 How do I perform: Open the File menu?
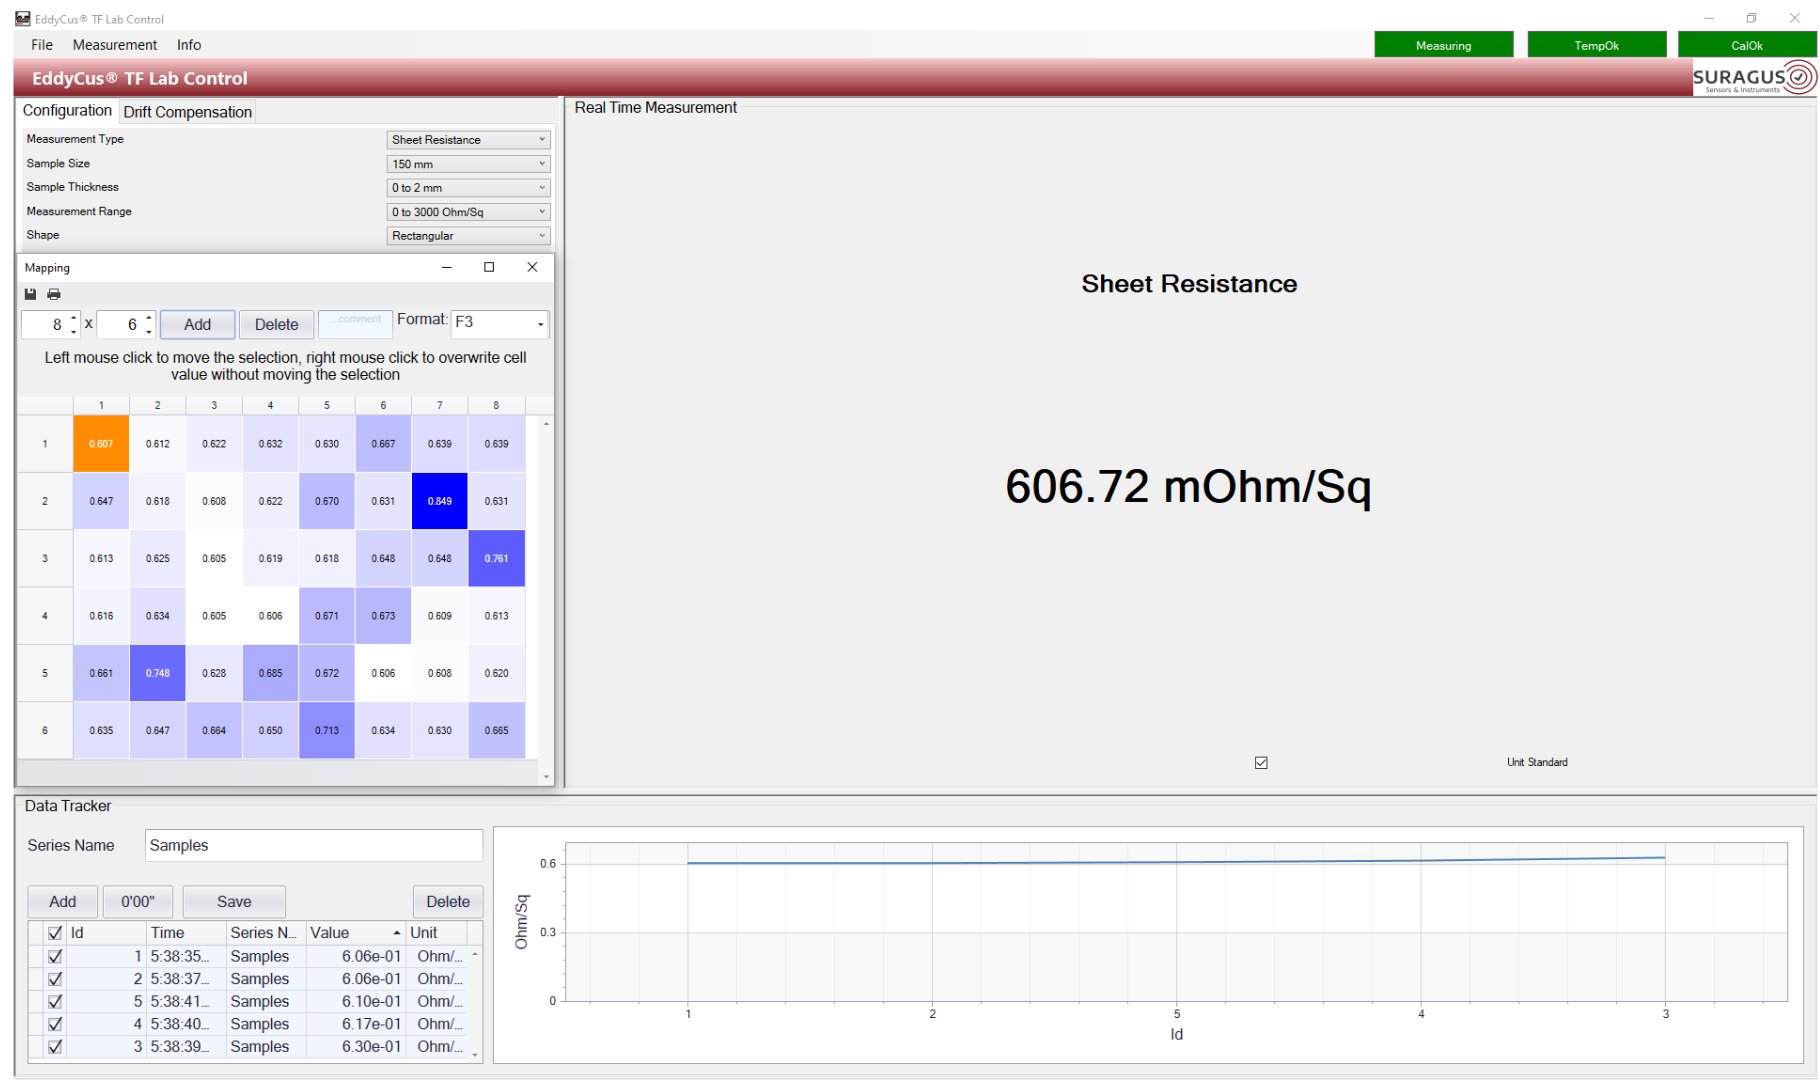(42, 45)
